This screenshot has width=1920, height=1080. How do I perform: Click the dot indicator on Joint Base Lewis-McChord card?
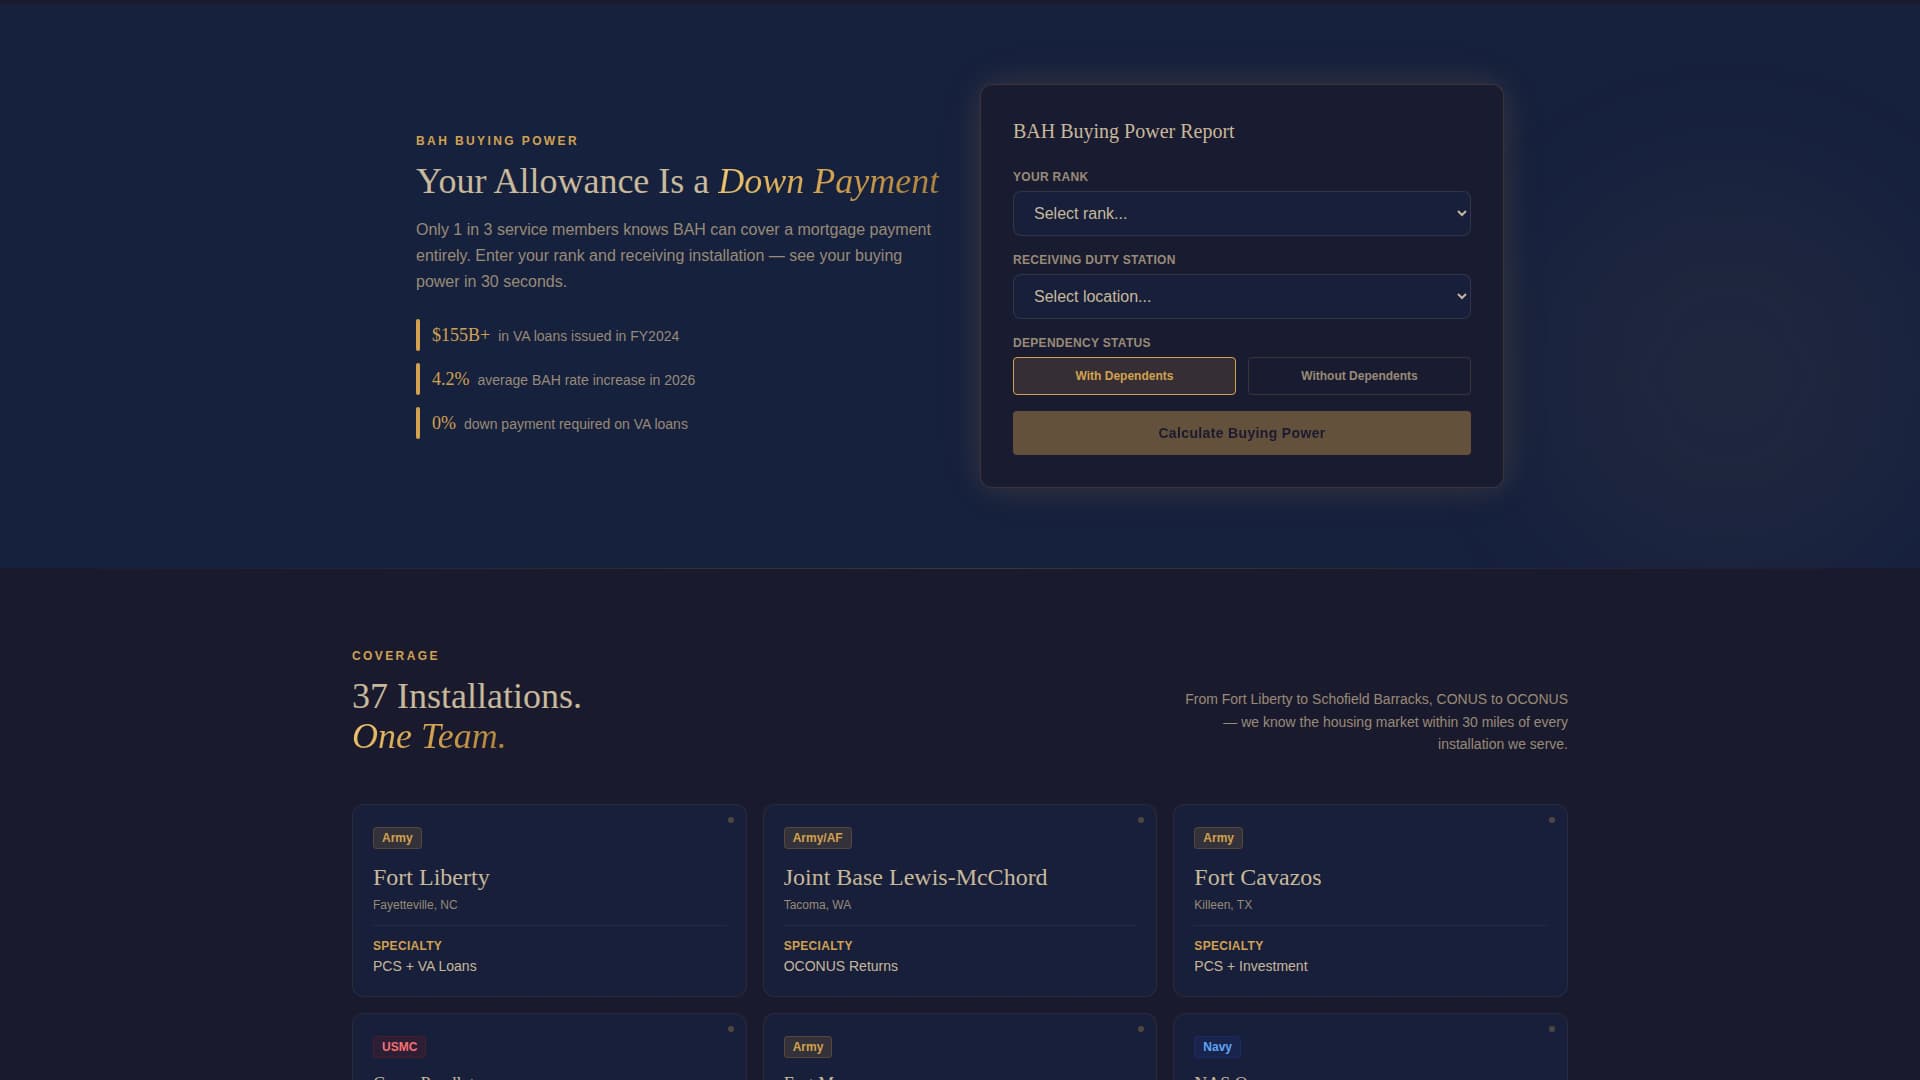pyautogui.click(x=1141, y=819)
